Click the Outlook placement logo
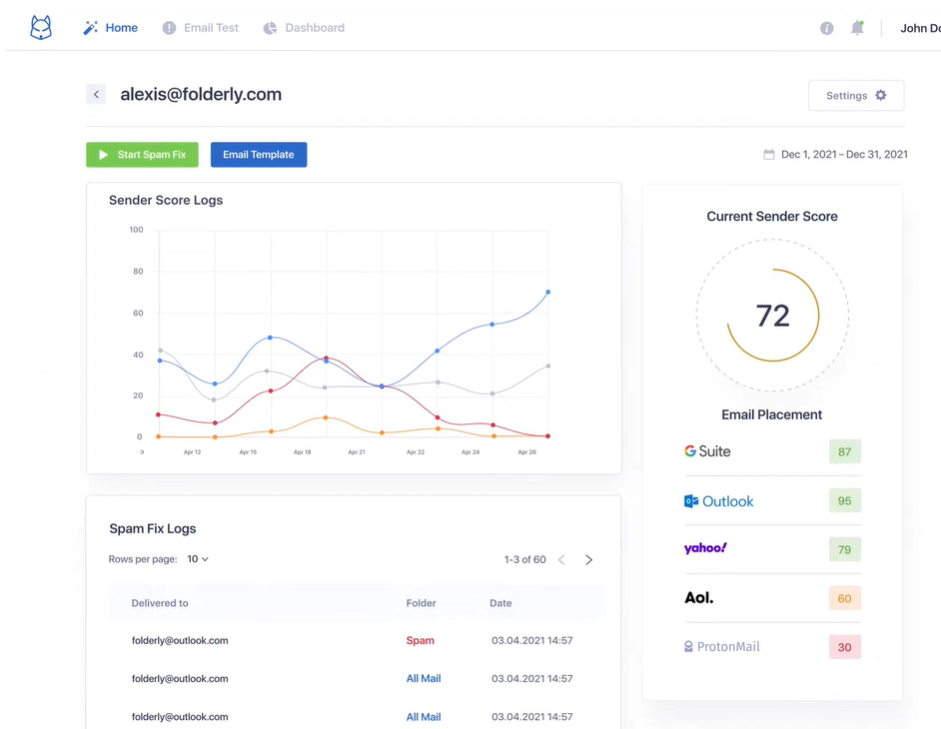Viewport: 941px width, 729px height. [718, 501]
